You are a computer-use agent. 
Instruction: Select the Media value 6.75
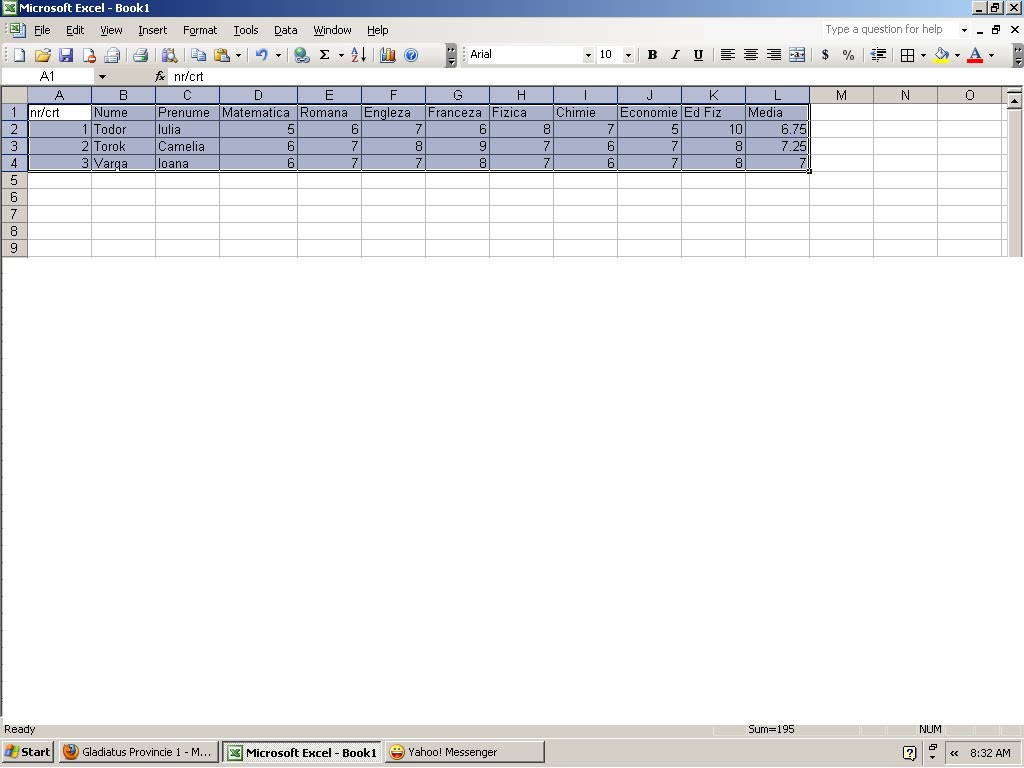point(777,129)
